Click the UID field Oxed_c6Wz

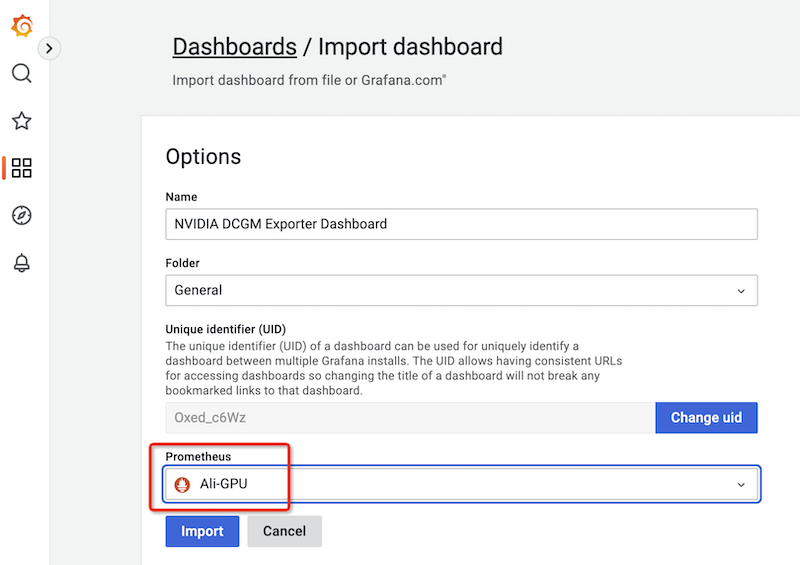(410, 417)
